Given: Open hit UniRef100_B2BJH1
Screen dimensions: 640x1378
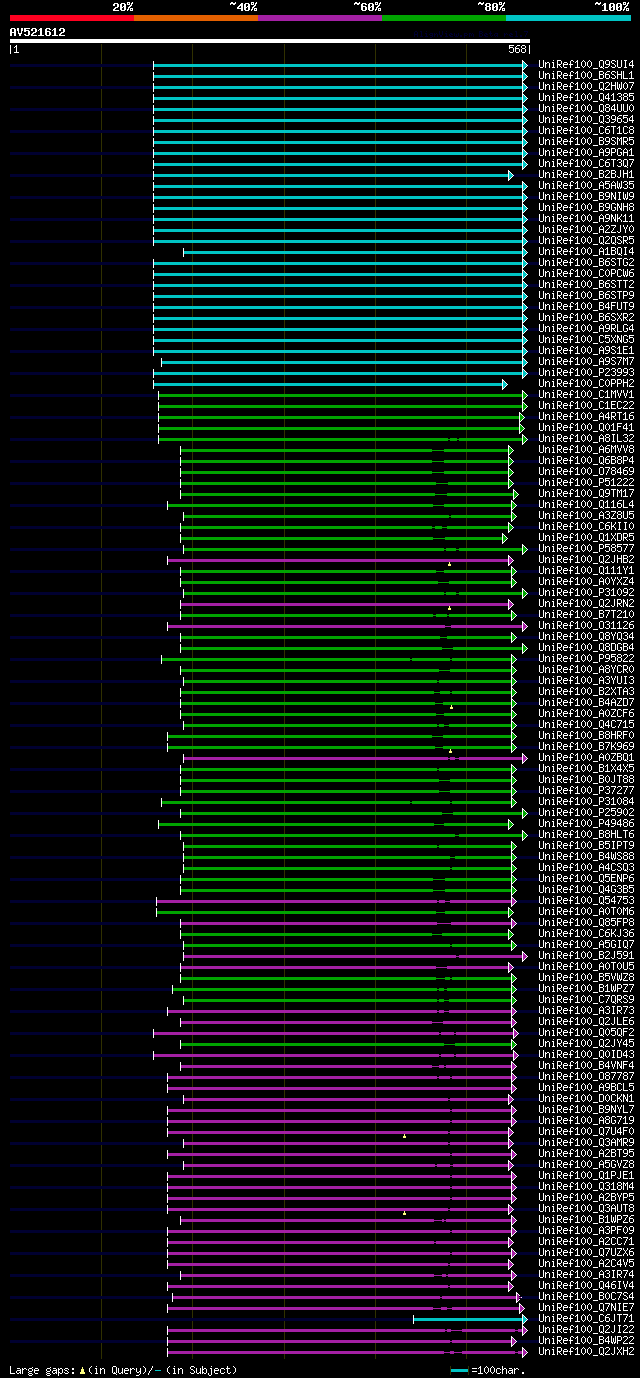Looking at the screenshot, I should coord(586,174).
